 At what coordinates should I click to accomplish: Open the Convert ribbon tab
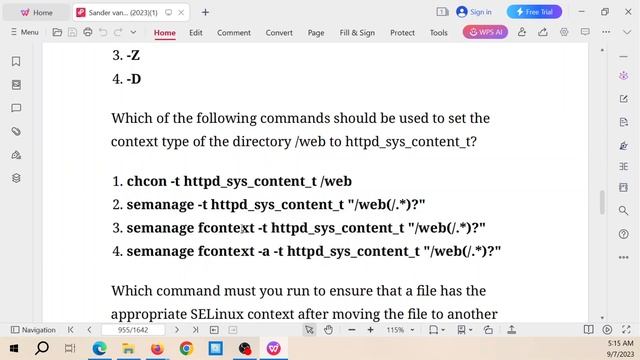[279, 33]
